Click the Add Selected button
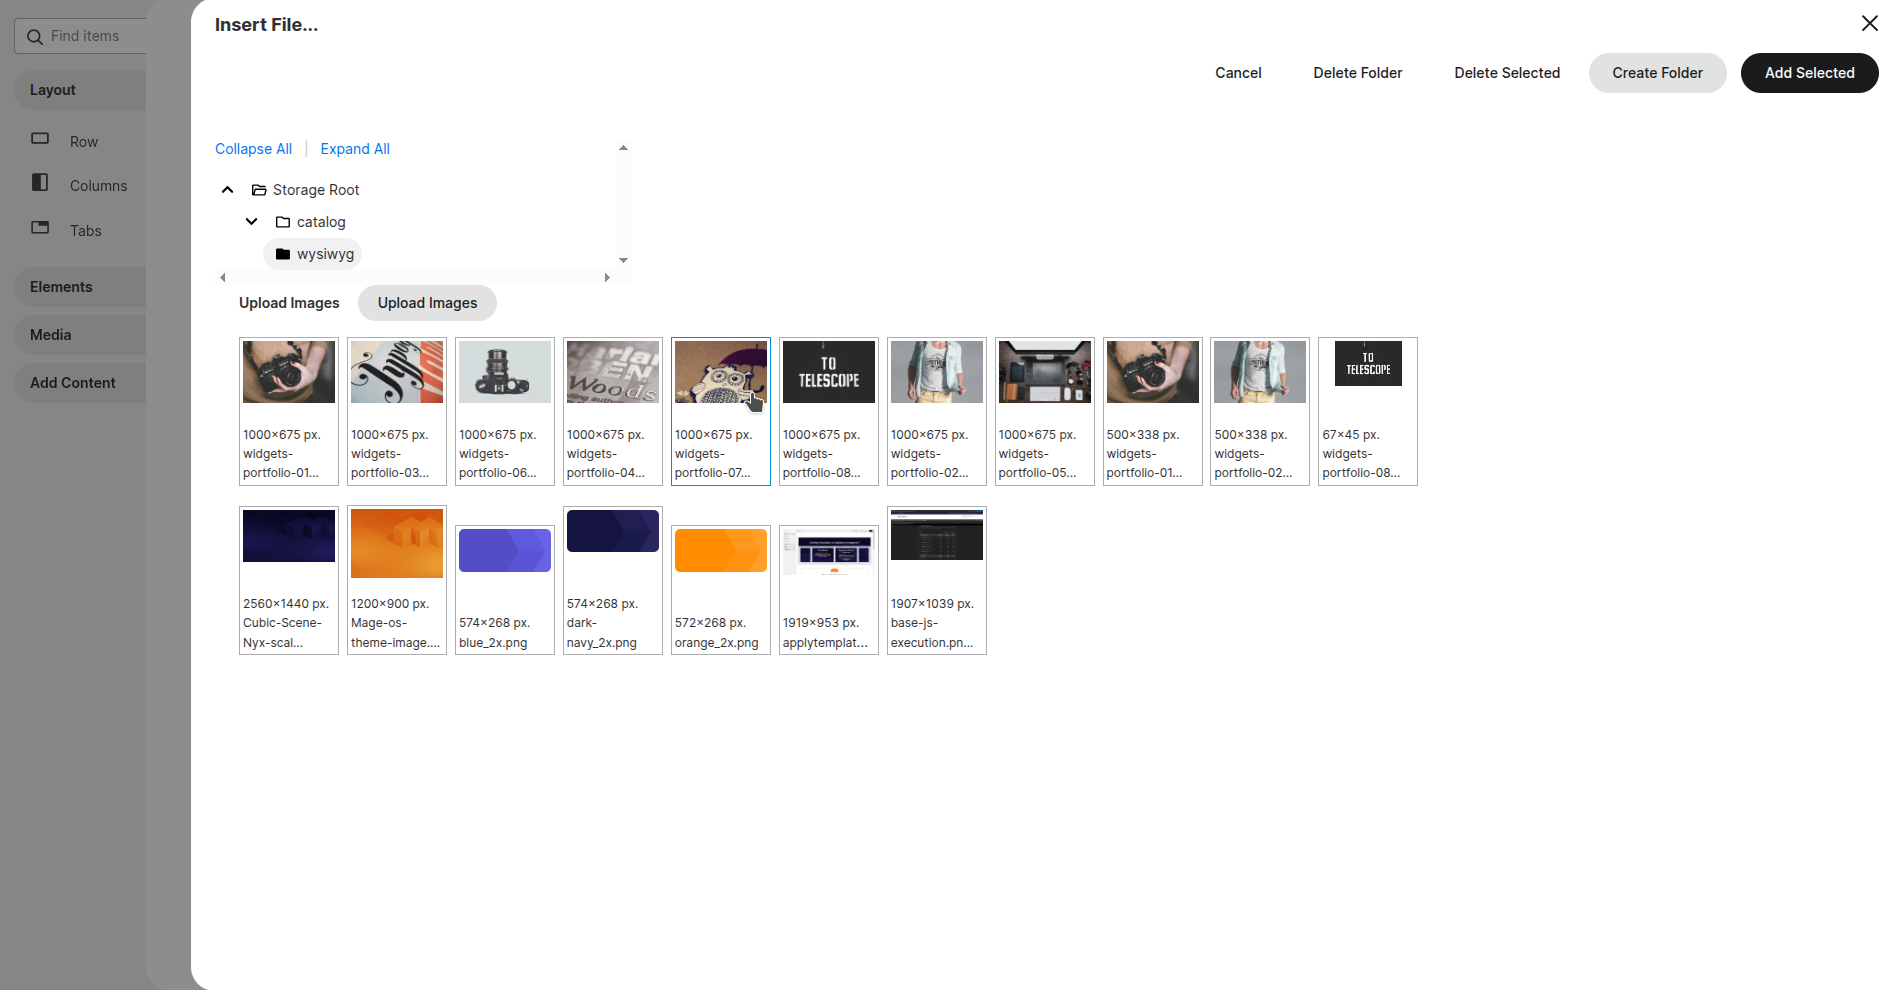 [1808, 72]
